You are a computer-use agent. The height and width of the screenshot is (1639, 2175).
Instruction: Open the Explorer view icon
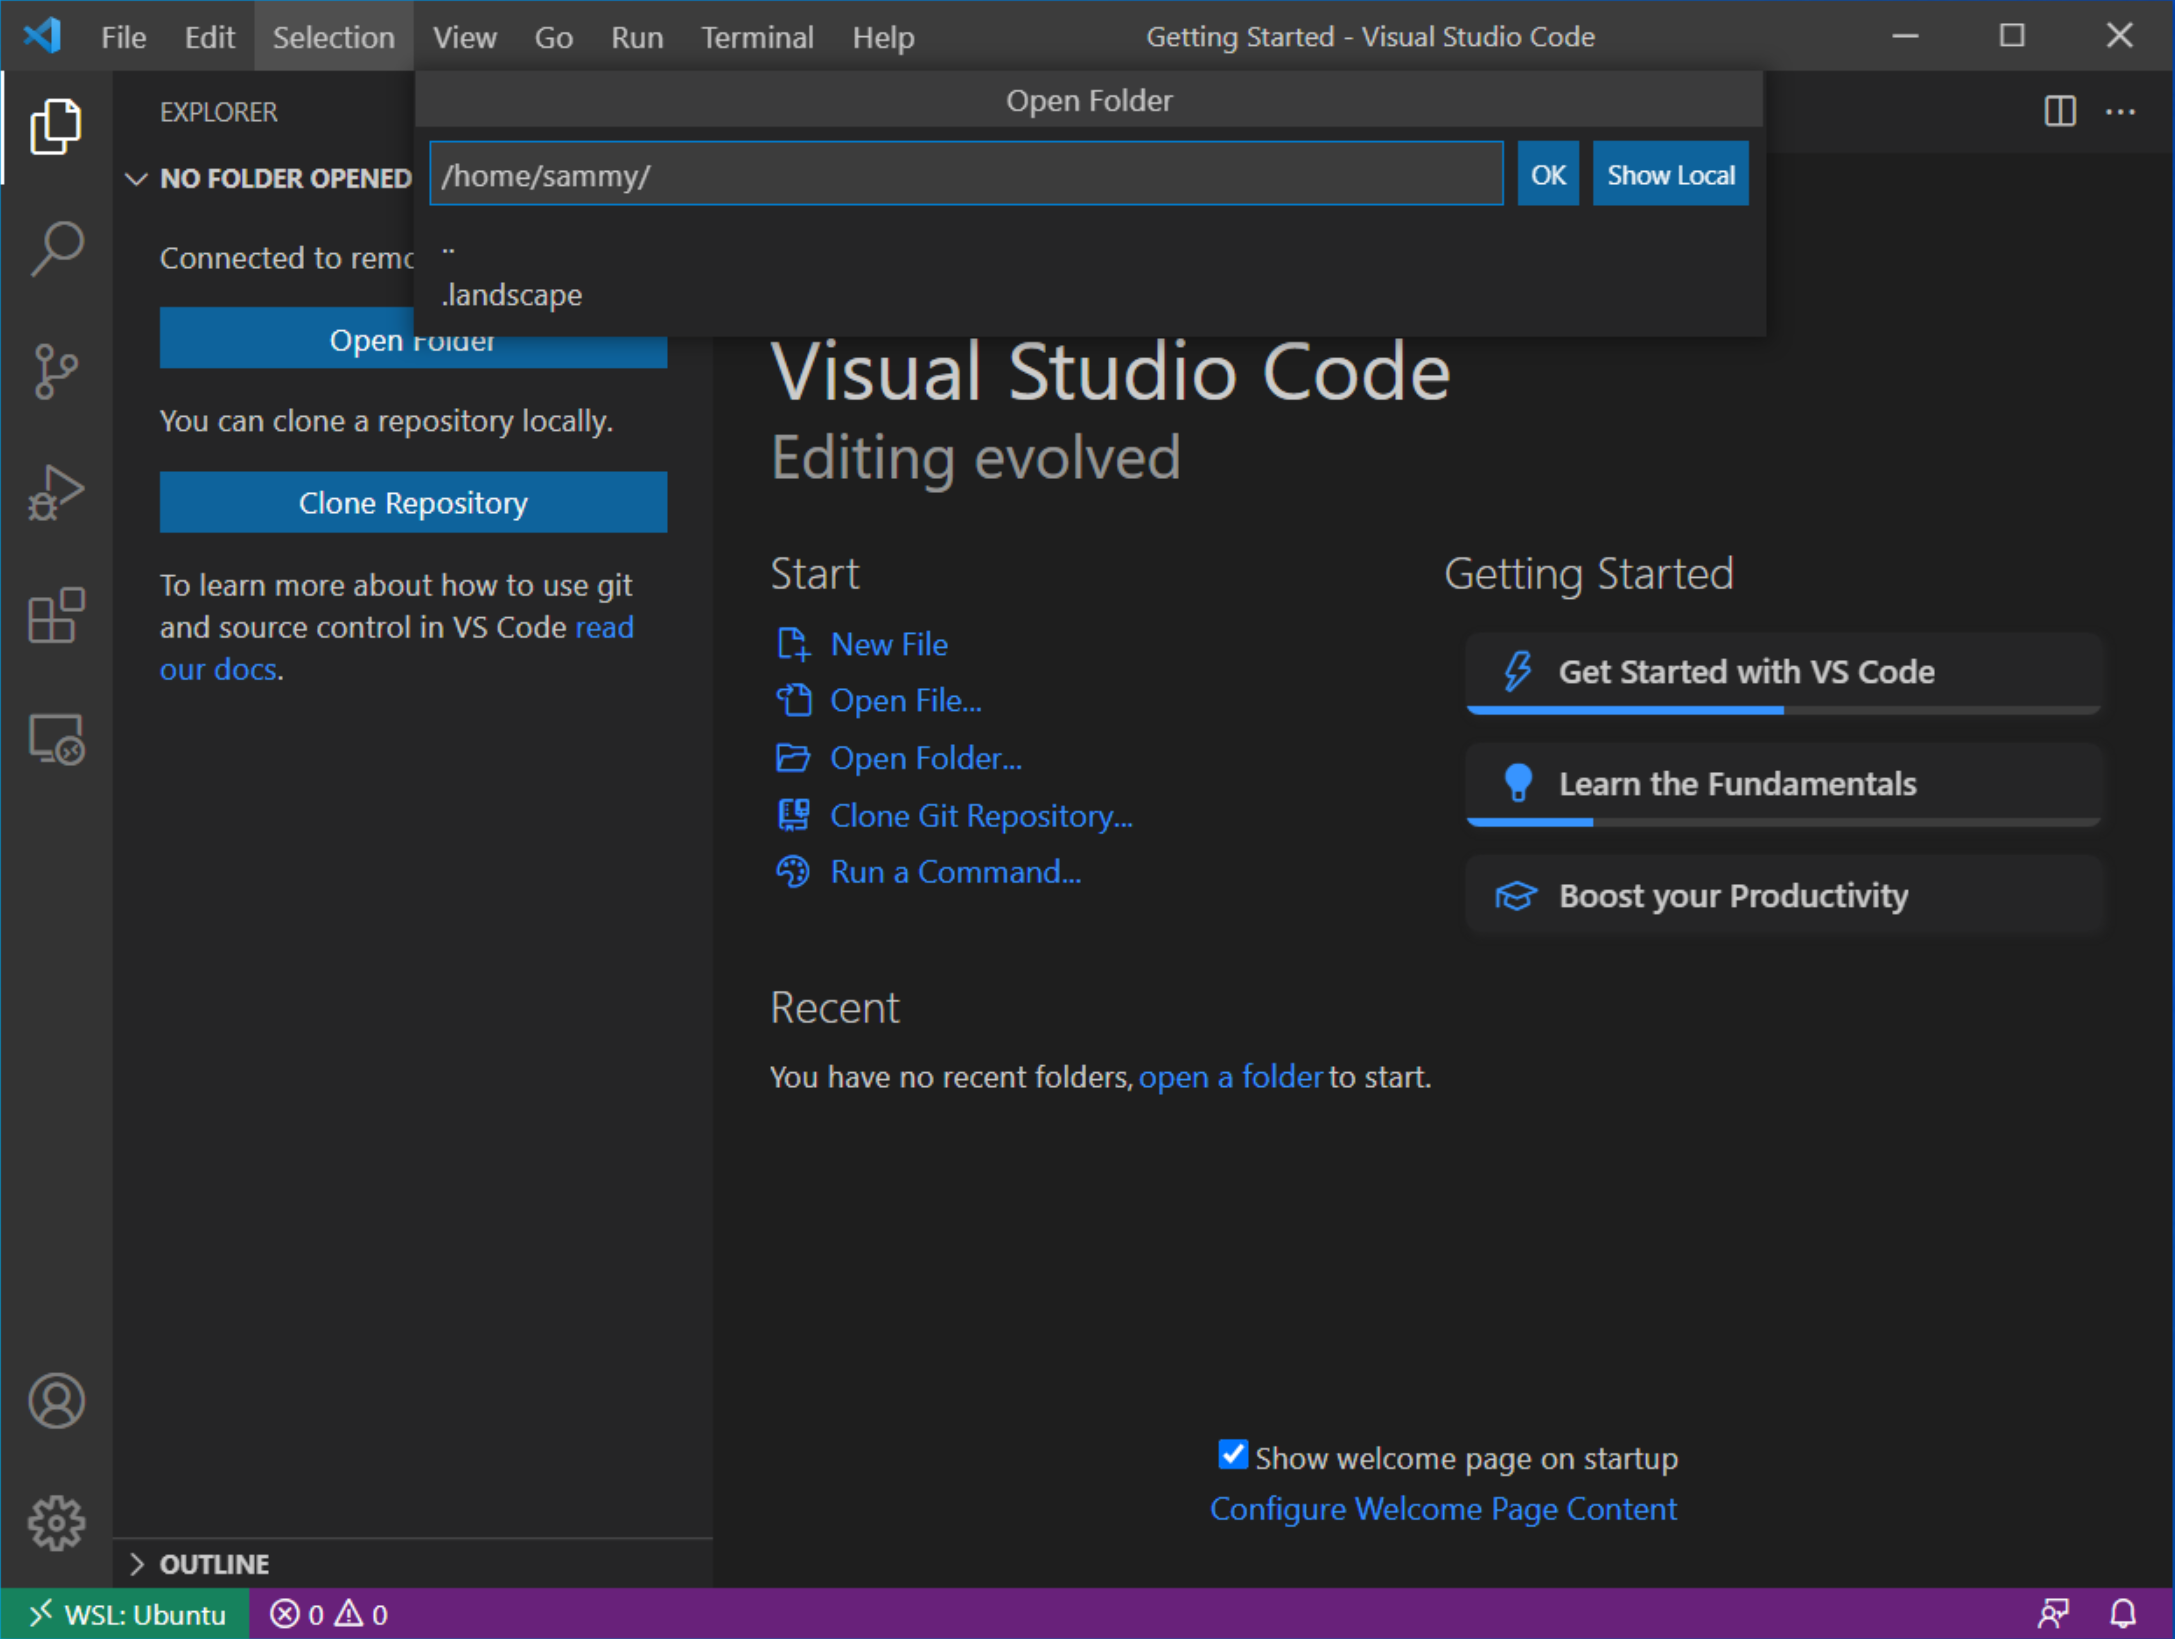point(55,126)
